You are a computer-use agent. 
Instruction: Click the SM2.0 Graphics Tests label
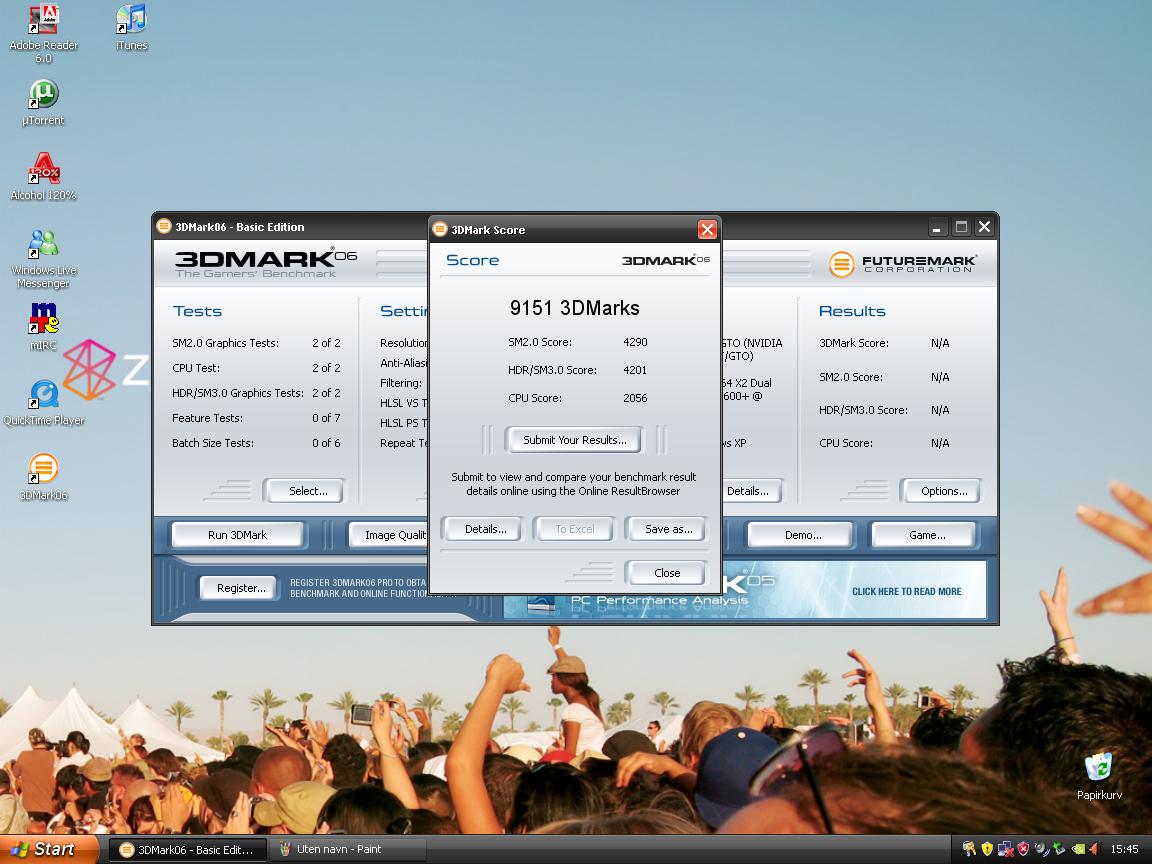pos(225,343)
